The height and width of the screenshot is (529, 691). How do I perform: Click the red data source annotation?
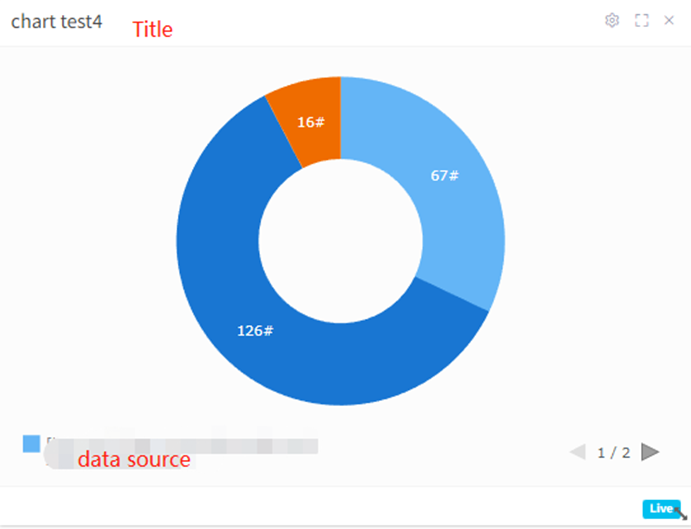click(133, 460)
